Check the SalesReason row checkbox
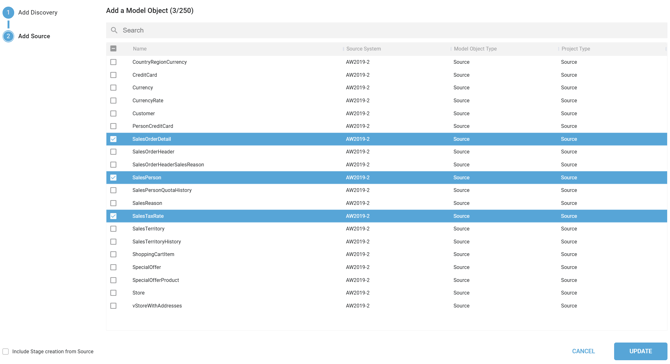Screen dimensions: 670x364 (113, 203)
